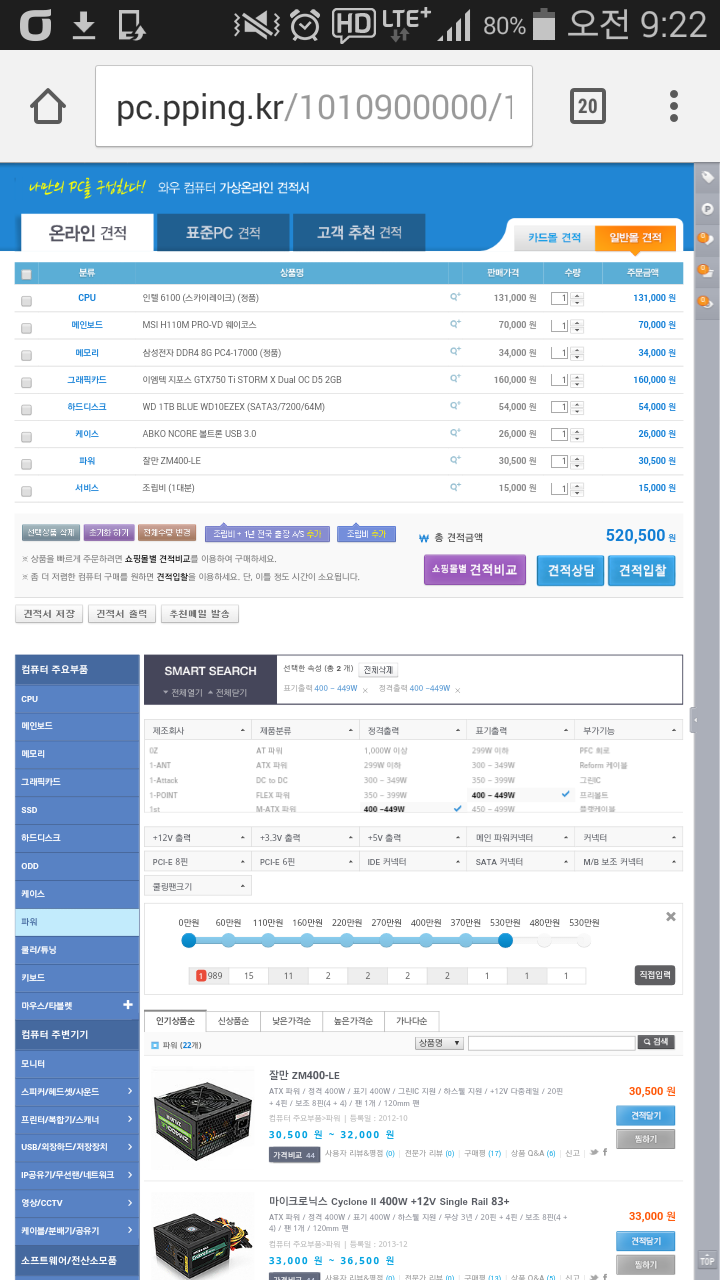Viewport: 720px width, 1280px height.
Task: Toggle the select-all checkbox in table header
Action: (x=26, y=274)
